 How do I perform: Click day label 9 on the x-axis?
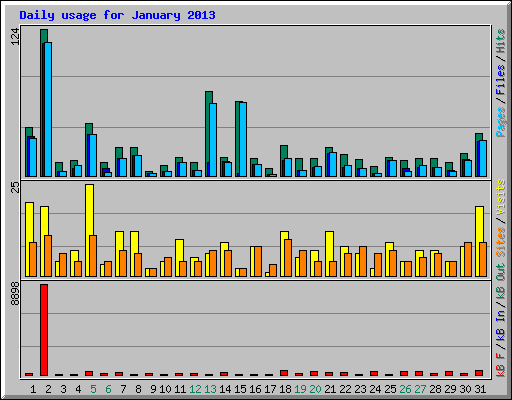click(153, 389)
